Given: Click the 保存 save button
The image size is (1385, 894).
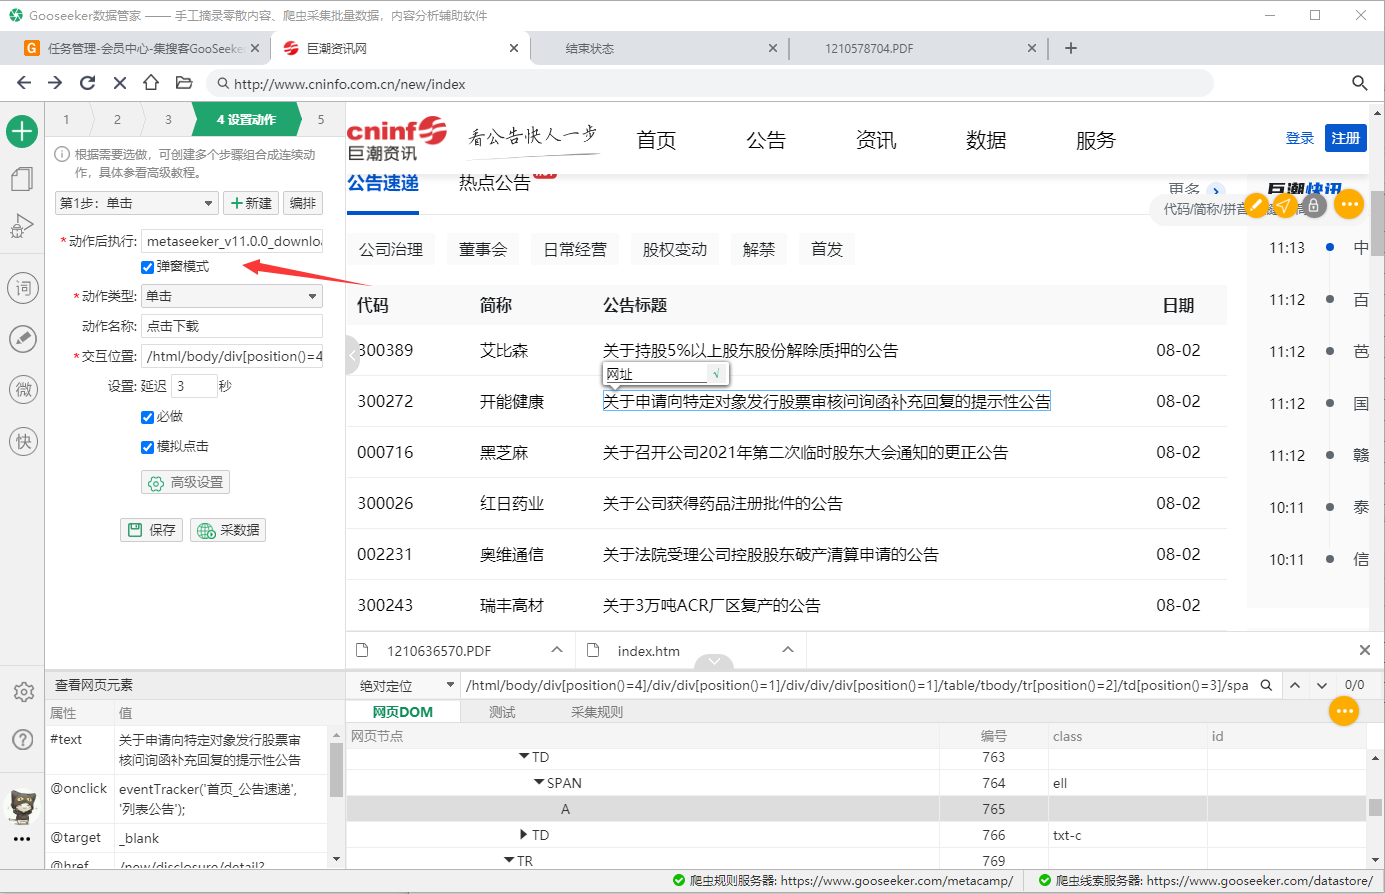Looking at the screenshot, I should point(152,530).
